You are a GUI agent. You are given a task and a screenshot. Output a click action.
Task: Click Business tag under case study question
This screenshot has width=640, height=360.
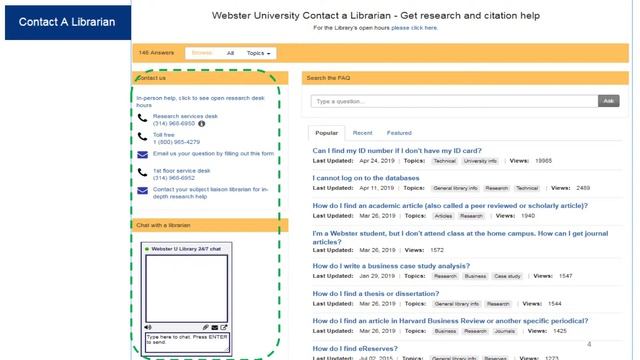(x=476, y=276)
